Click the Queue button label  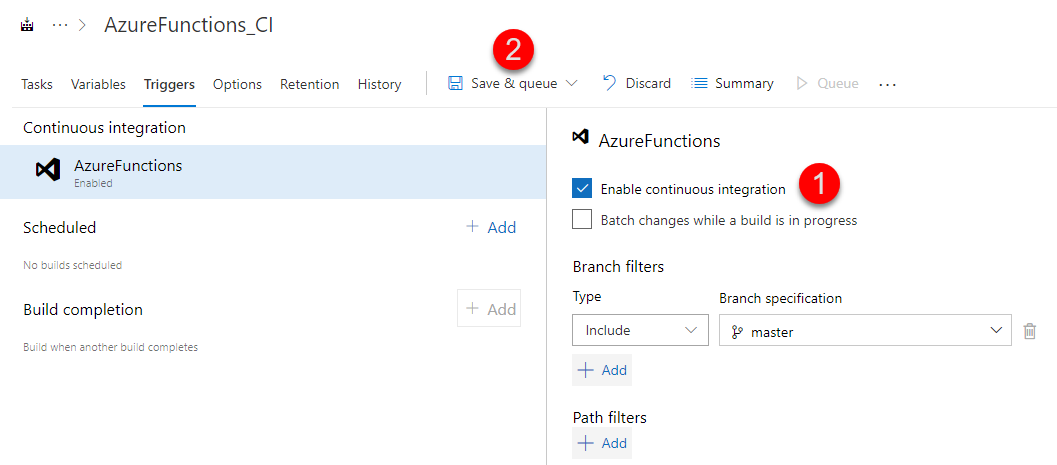[x=838, y=84]
